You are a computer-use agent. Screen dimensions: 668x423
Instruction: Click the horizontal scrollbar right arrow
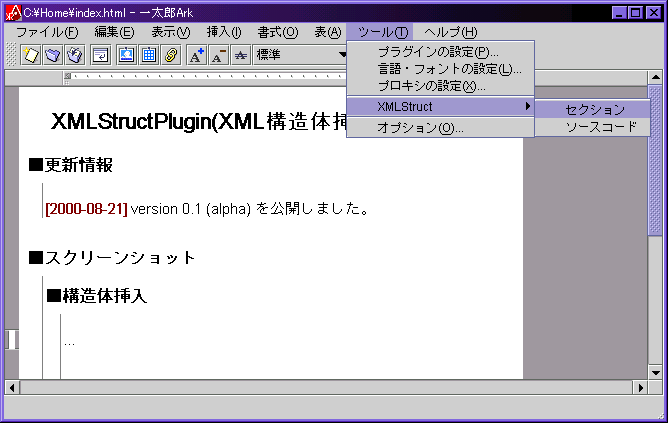click(640, 388)
